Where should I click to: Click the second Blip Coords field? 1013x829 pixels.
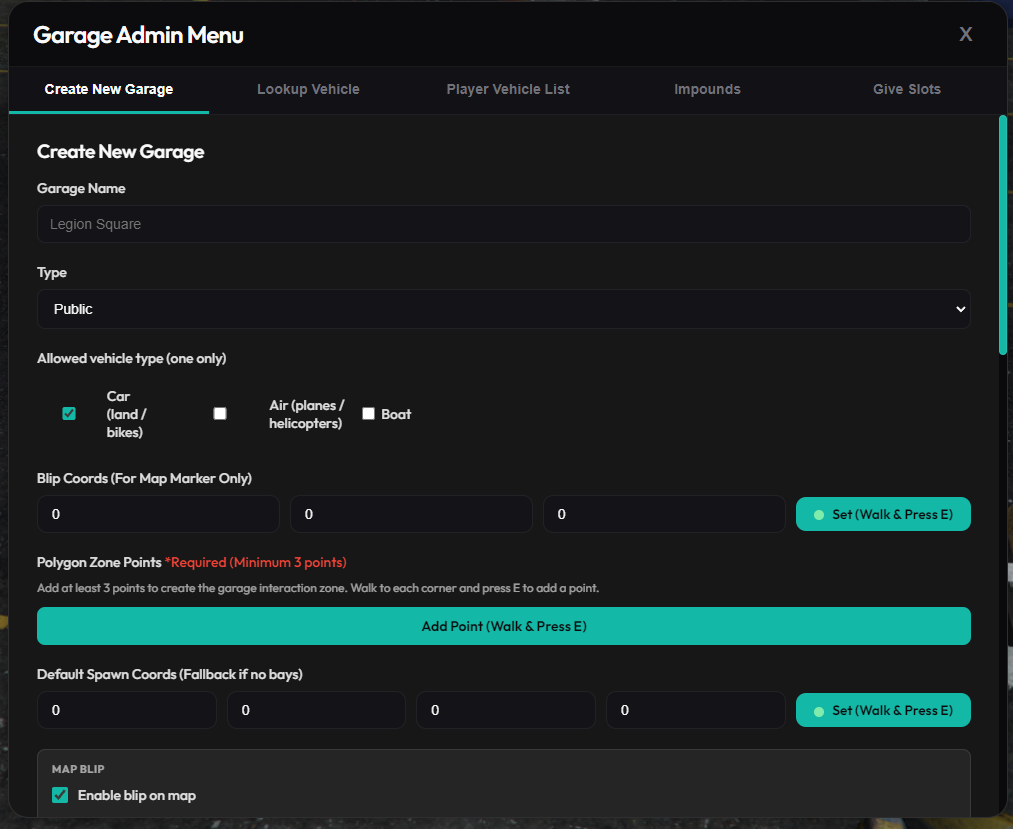pos(411,514)
